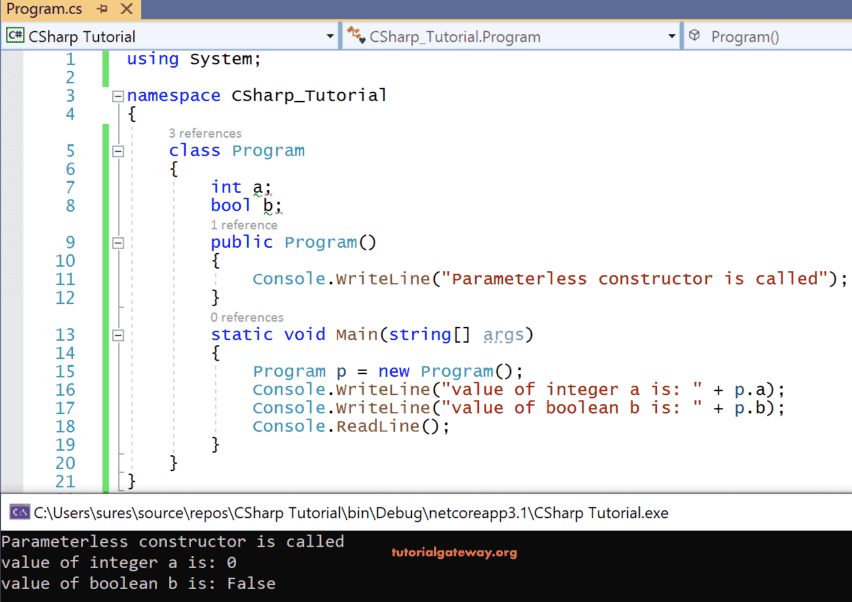Open the 3 references CodeLens for class Program

pyautogui.click(x=204, y=132)
